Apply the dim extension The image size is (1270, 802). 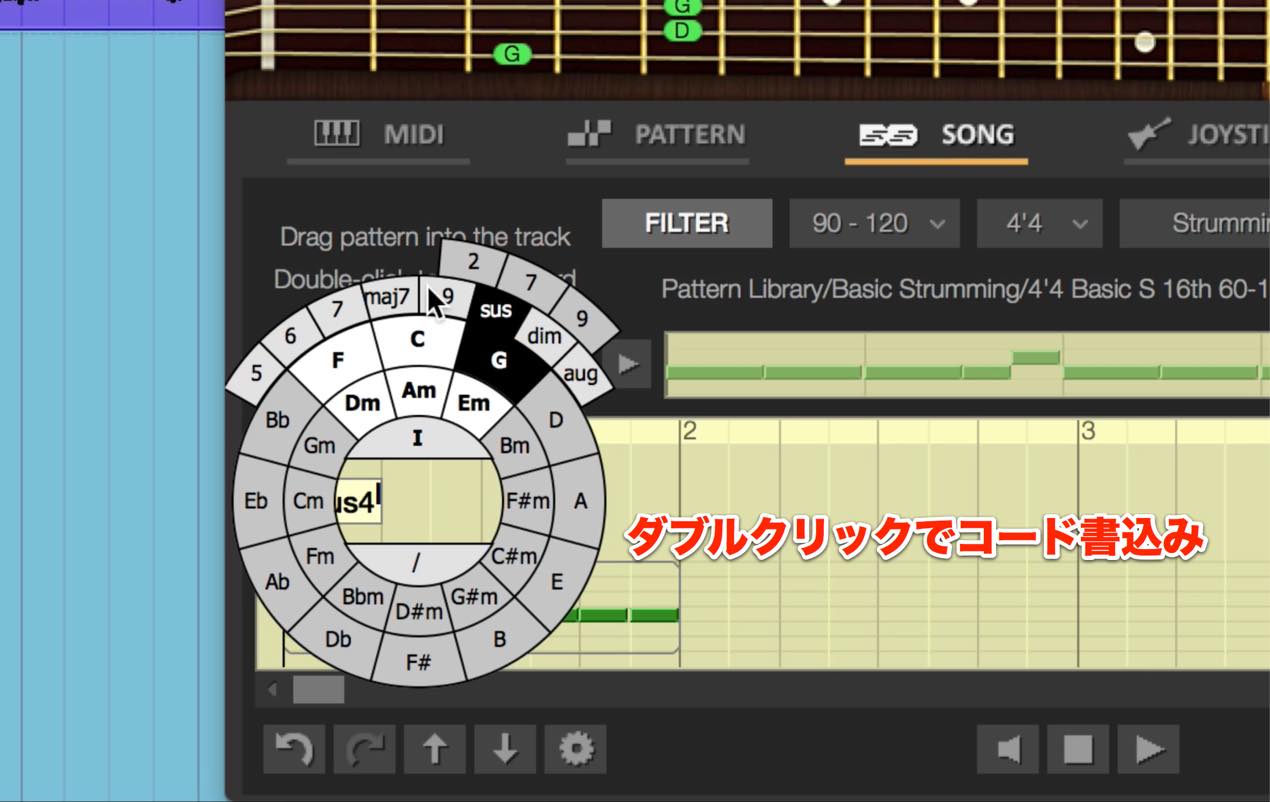point(544,336)
